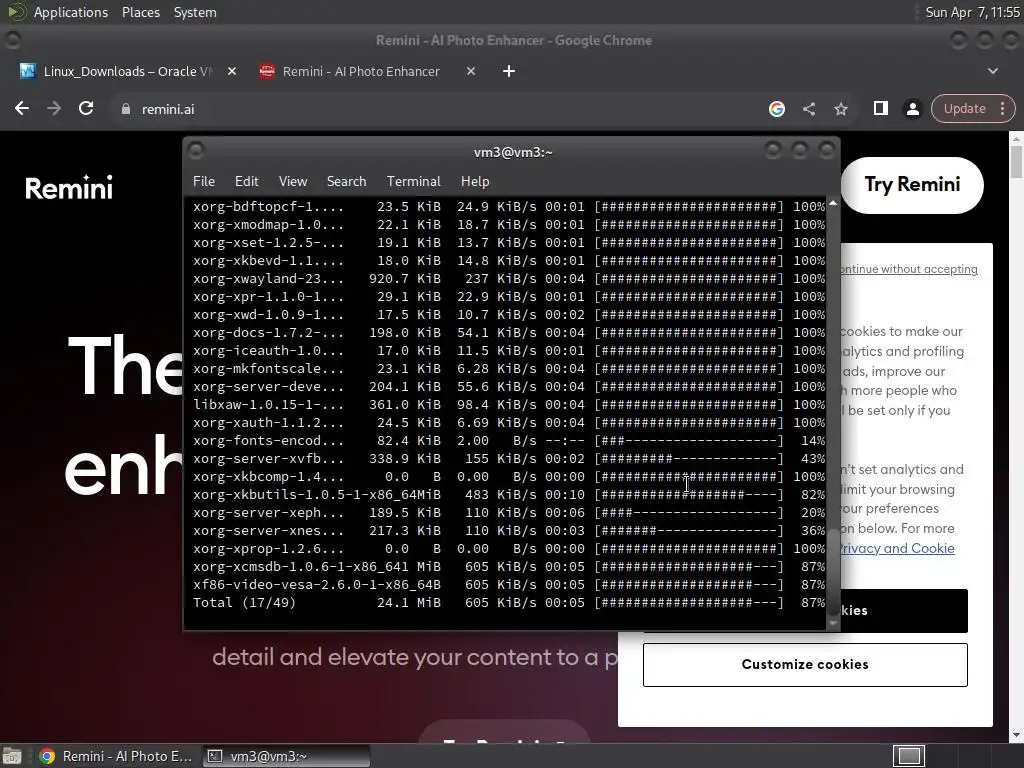This screenshot has width=1024, height=768.
Task: Reload the remini.ai page
Action: [x=86, y=108]
